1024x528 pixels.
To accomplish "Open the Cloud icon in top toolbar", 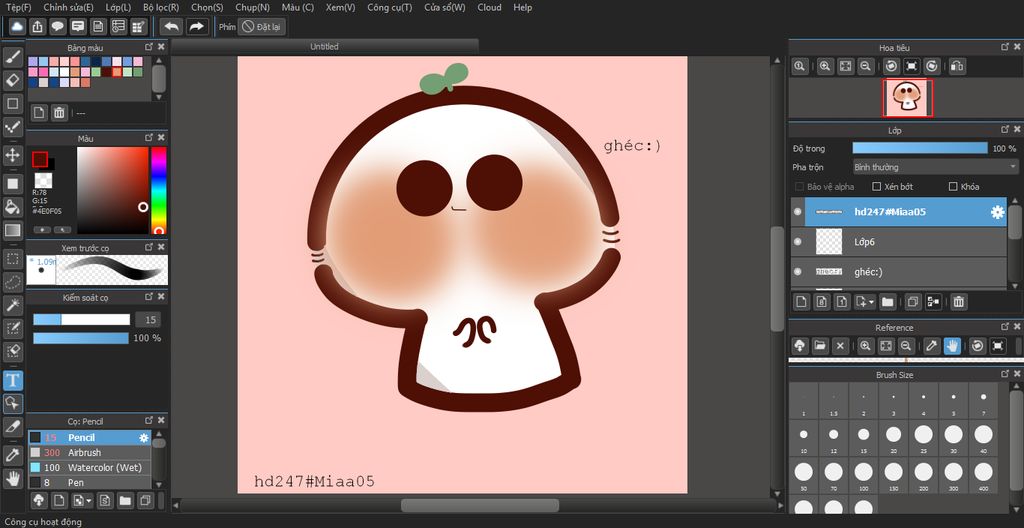I will pos(18,27).
